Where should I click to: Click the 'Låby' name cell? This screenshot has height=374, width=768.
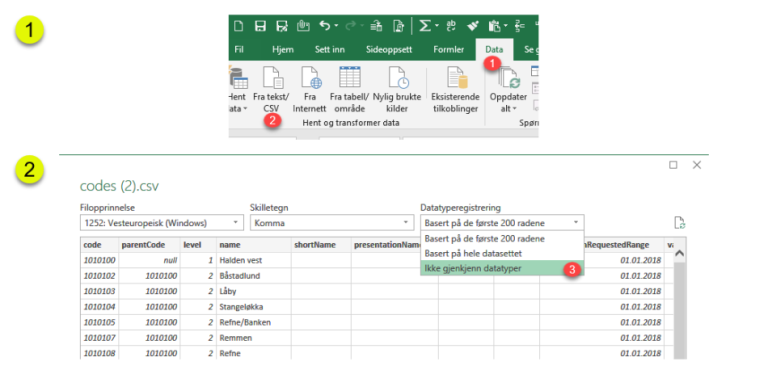[x=254, y=291]
